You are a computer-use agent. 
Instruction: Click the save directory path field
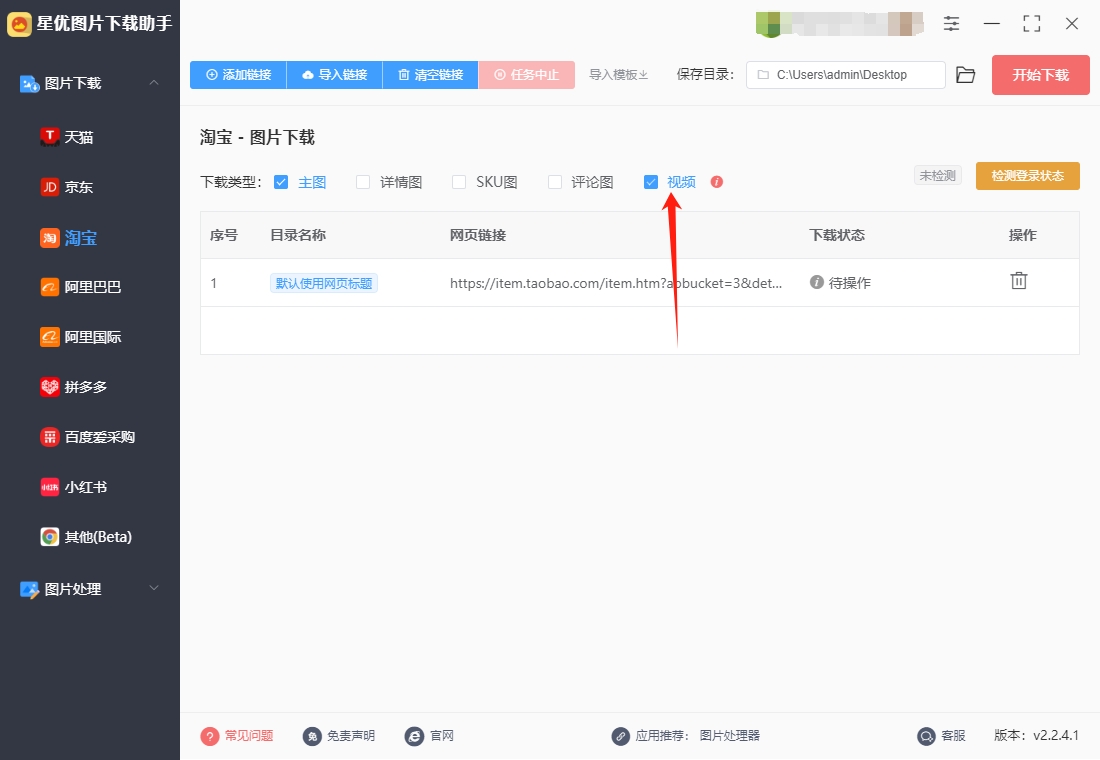pyautogui.click(x=845, y=74)
